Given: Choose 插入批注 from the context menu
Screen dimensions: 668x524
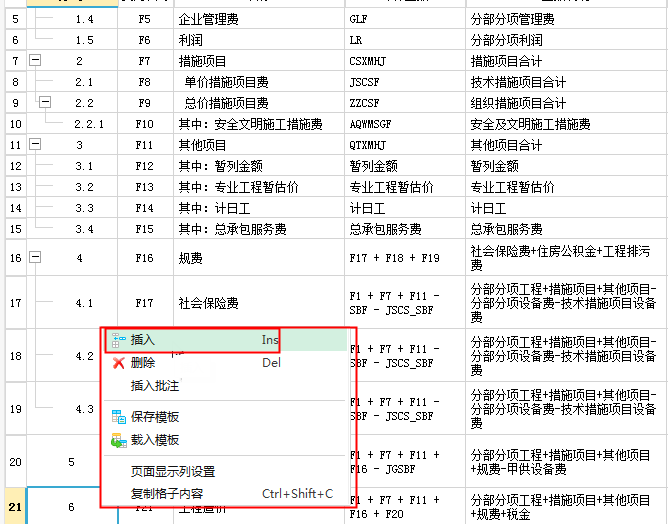Looking at the screenshot, I should click(155, 386).
